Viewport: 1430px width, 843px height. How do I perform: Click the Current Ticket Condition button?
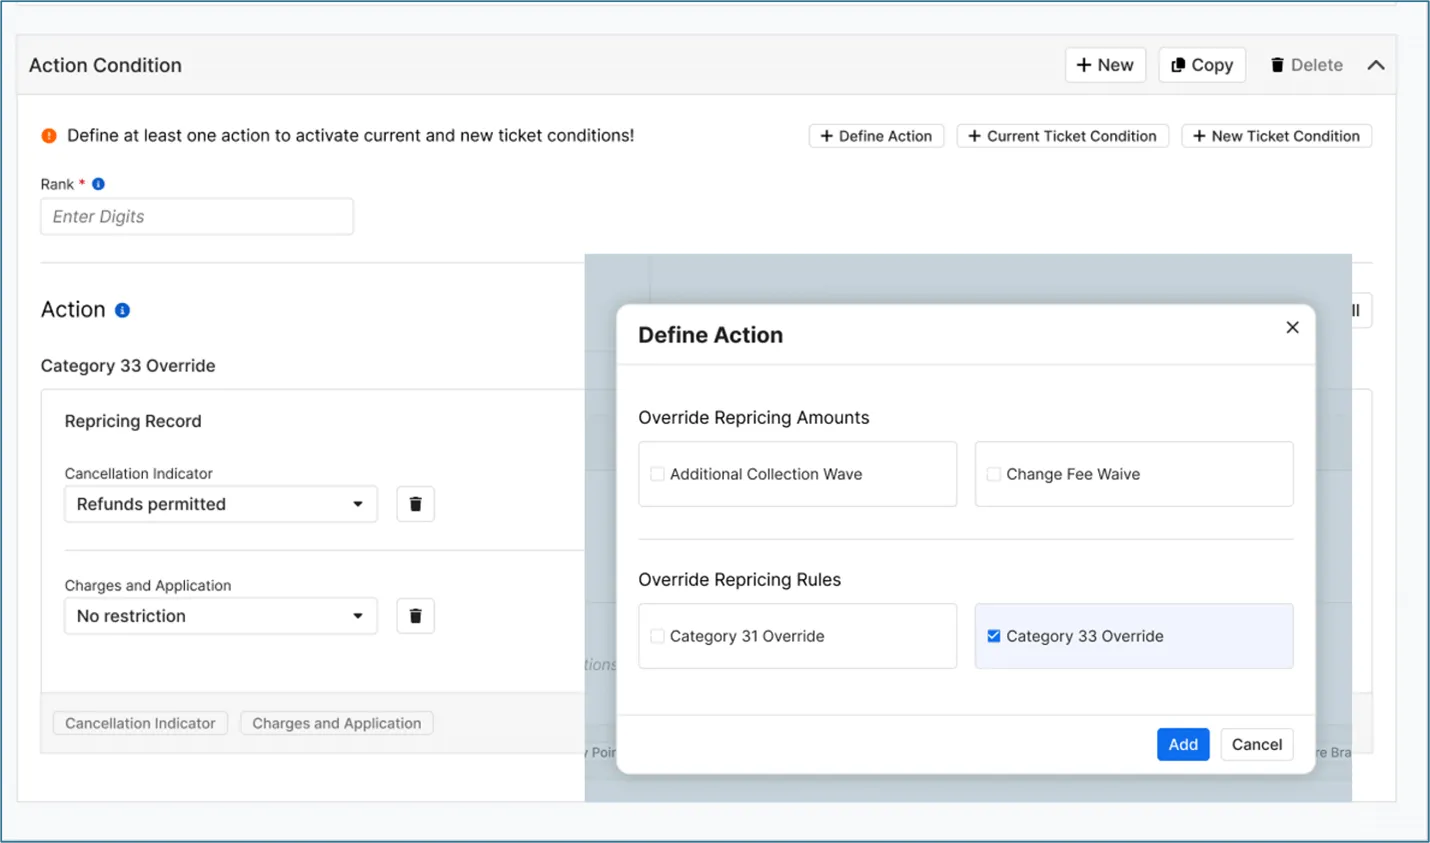[x=1062, y=136]
